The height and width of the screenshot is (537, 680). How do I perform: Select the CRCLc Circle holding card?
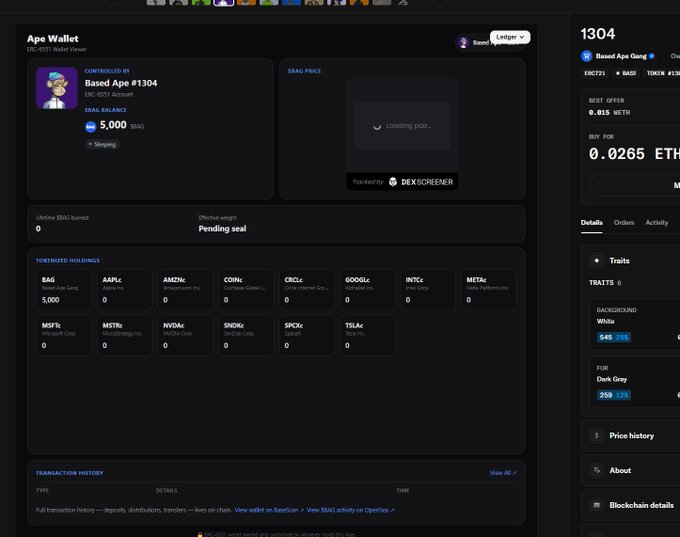click(x=307, y=290)
